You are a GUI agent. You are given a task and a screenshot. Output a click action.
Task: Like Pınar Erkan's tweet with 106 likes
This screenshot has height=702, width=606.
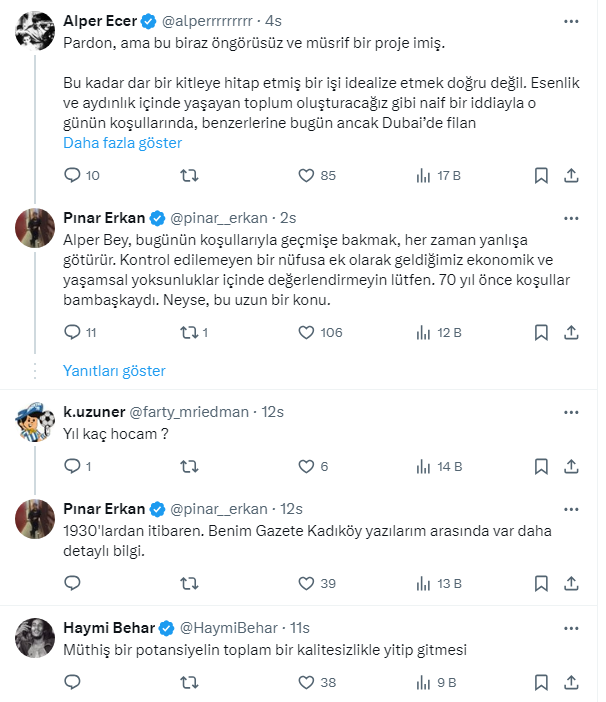click(307, 333)
